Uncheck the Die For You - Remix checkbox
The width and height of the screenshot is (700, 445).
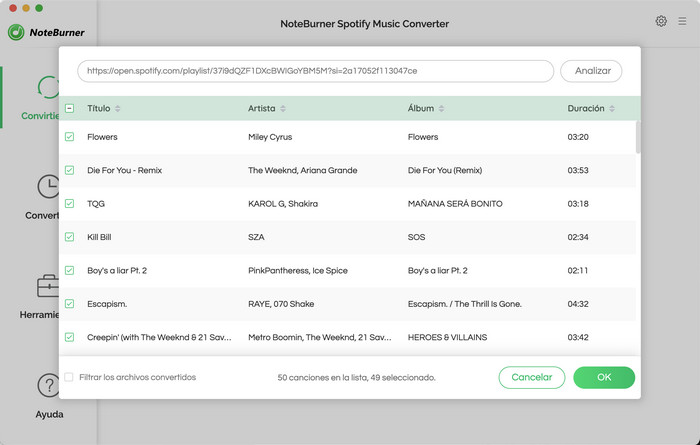[70, 170]
